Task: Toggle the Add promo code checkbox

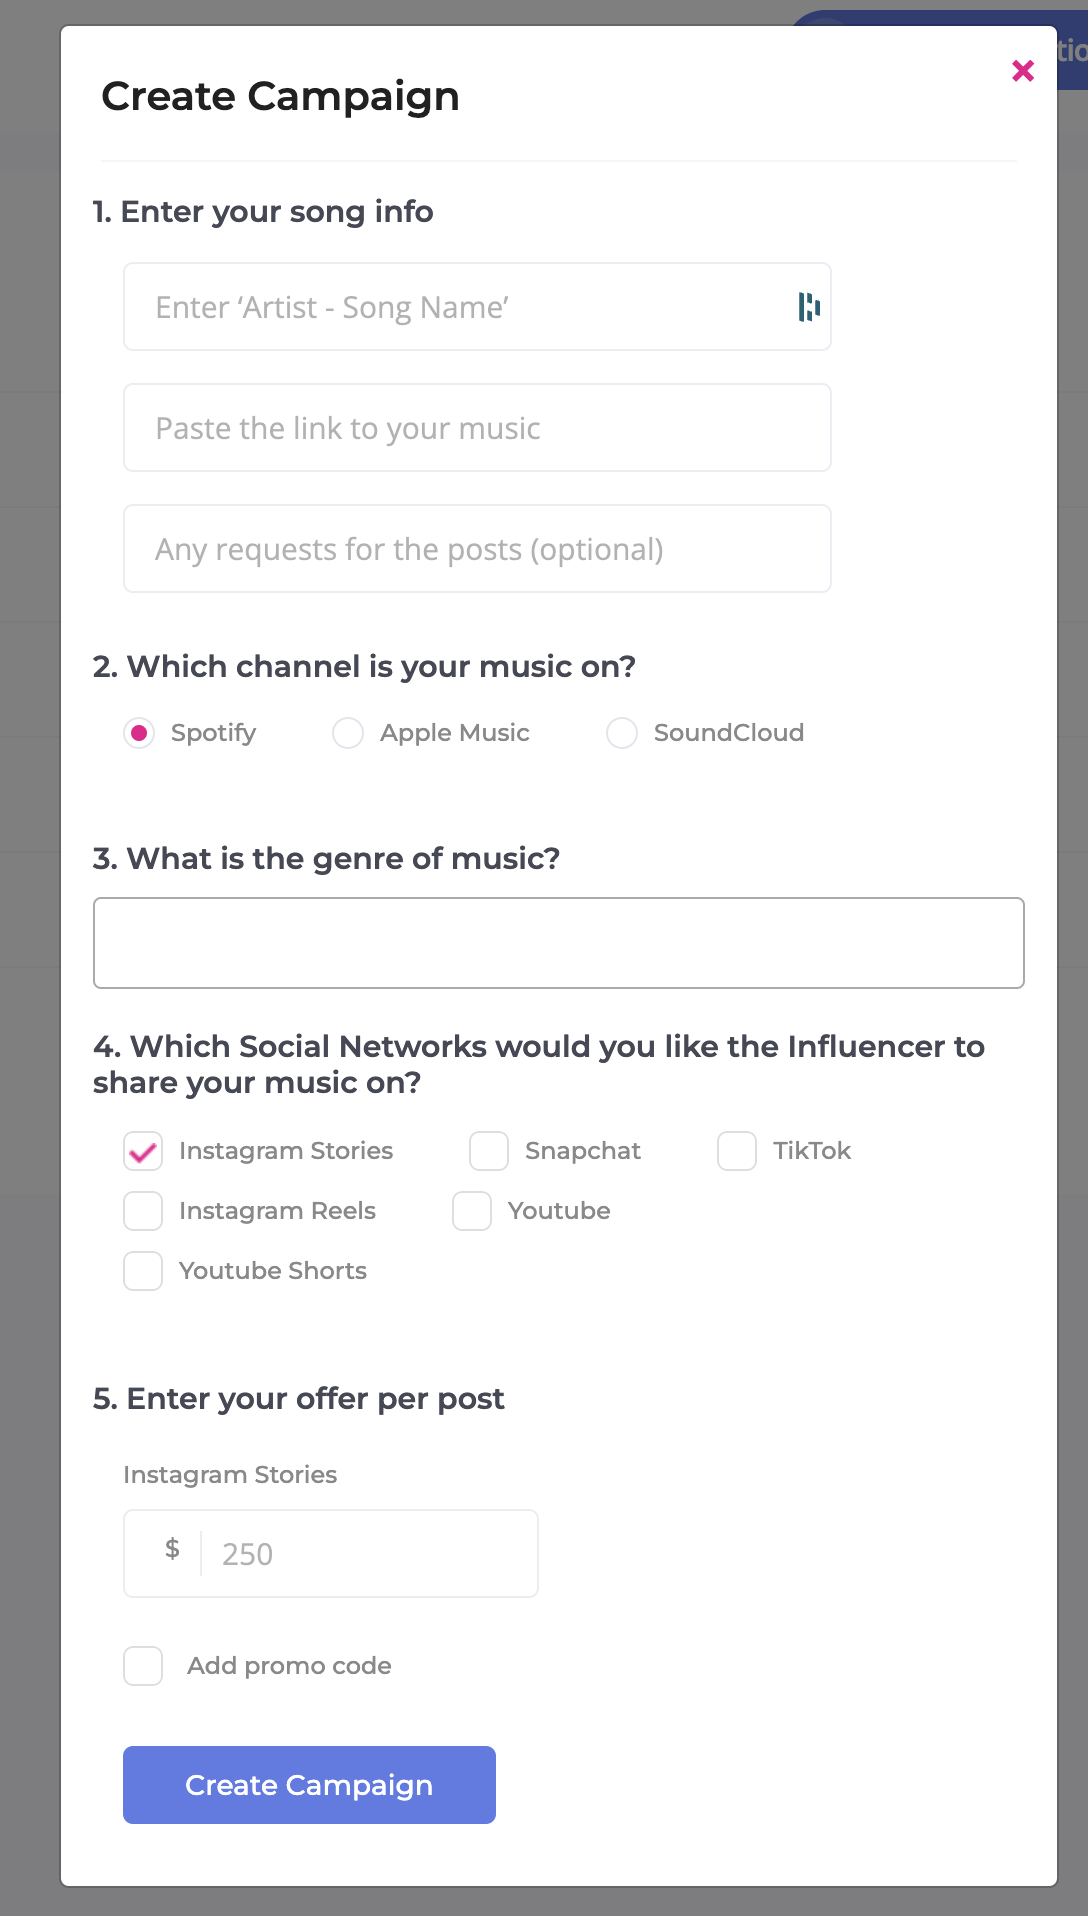Action: [143, 1666]
